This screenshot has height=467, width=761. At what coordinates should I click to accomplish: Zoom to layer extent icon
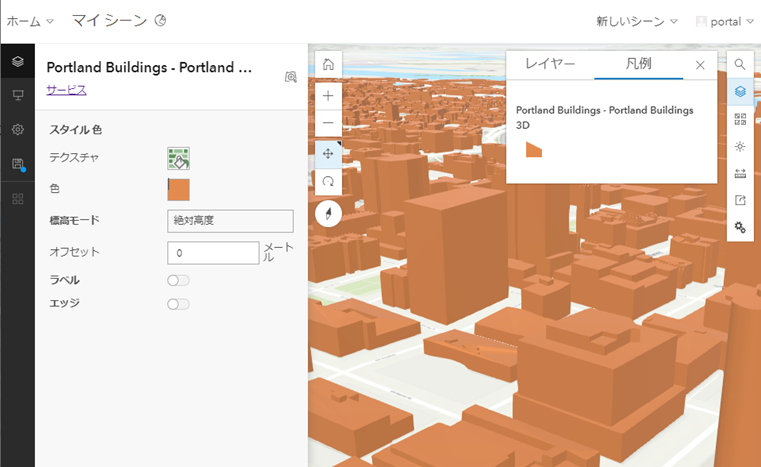click(290, 77)
